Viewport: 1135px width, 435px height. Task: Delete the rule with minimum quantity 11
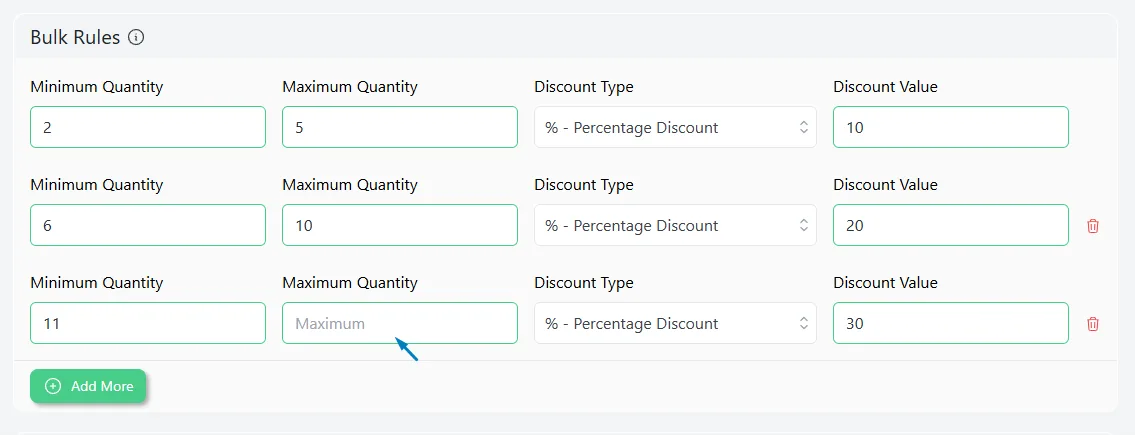click(1092, 324)
